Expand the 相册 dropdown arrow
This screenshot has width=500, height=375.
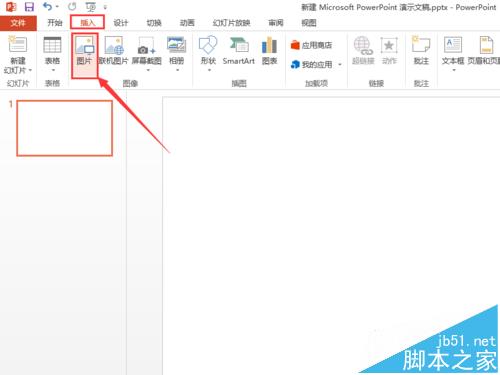click(177, 70)
